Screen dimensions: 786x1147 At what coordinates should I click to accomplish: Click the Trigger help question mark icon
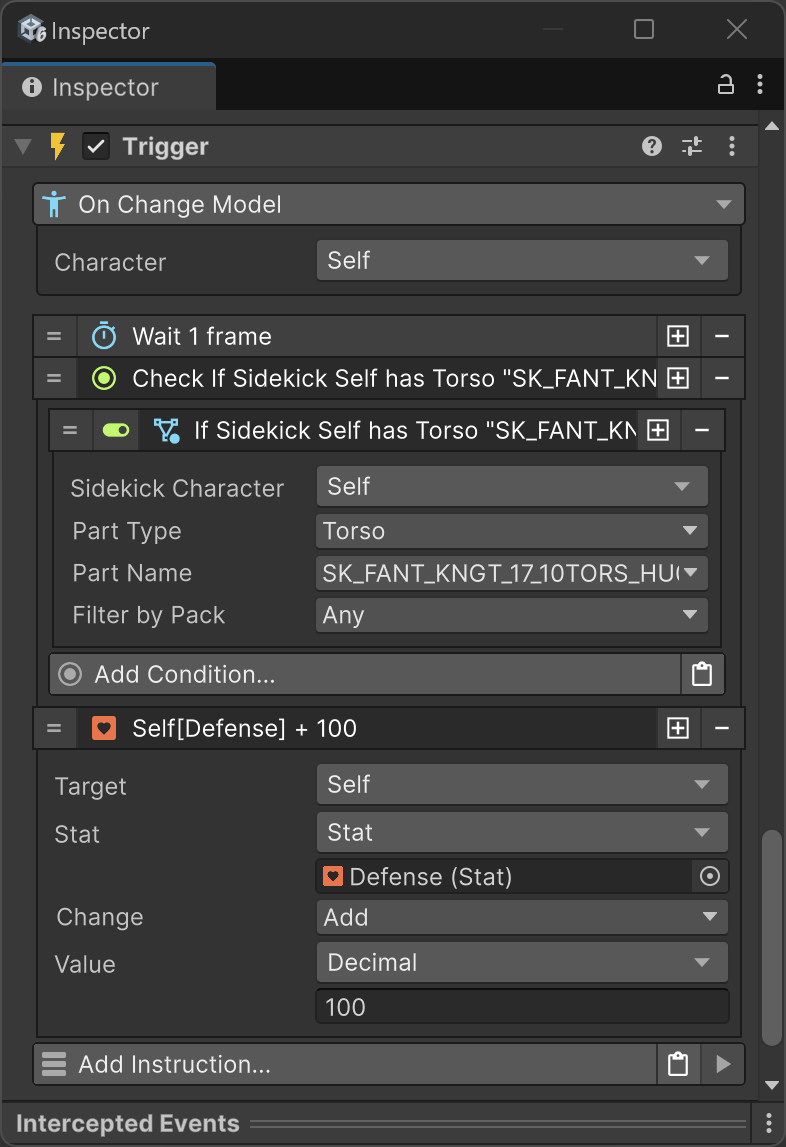(x=652, y=147)
